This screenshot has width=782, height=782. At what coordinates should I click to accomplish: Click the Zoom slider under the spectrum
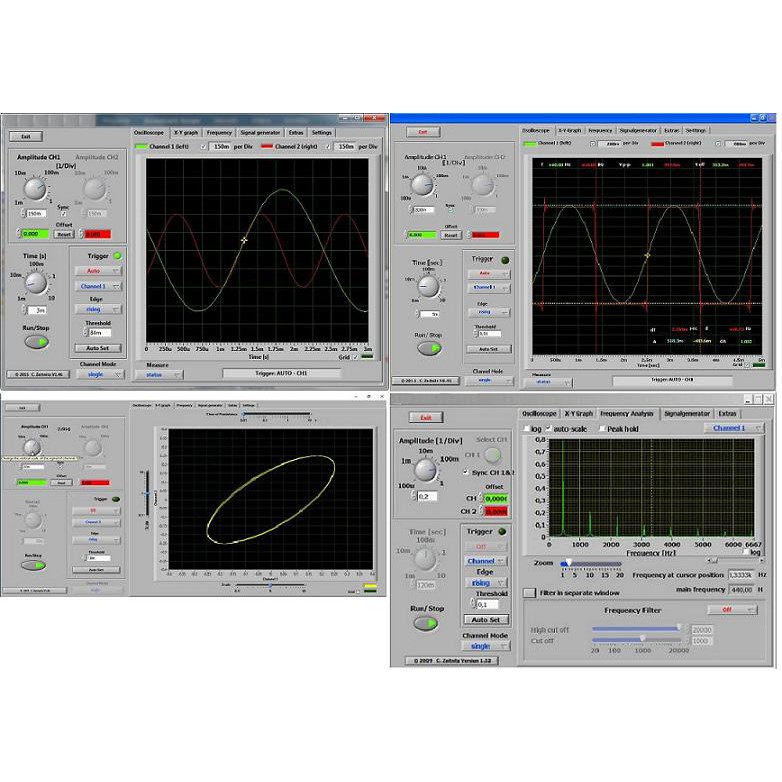(x=567, y=564)
